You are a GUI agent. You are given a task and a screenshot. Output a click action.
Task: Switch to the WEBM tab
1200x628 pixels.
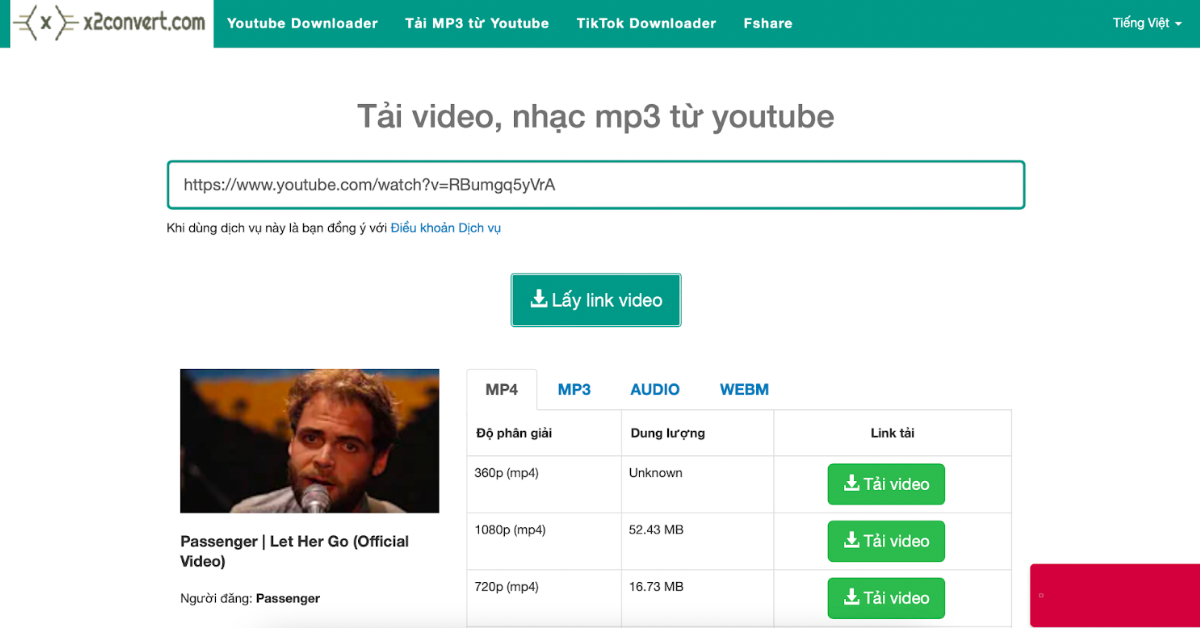(x=744, y=389)
